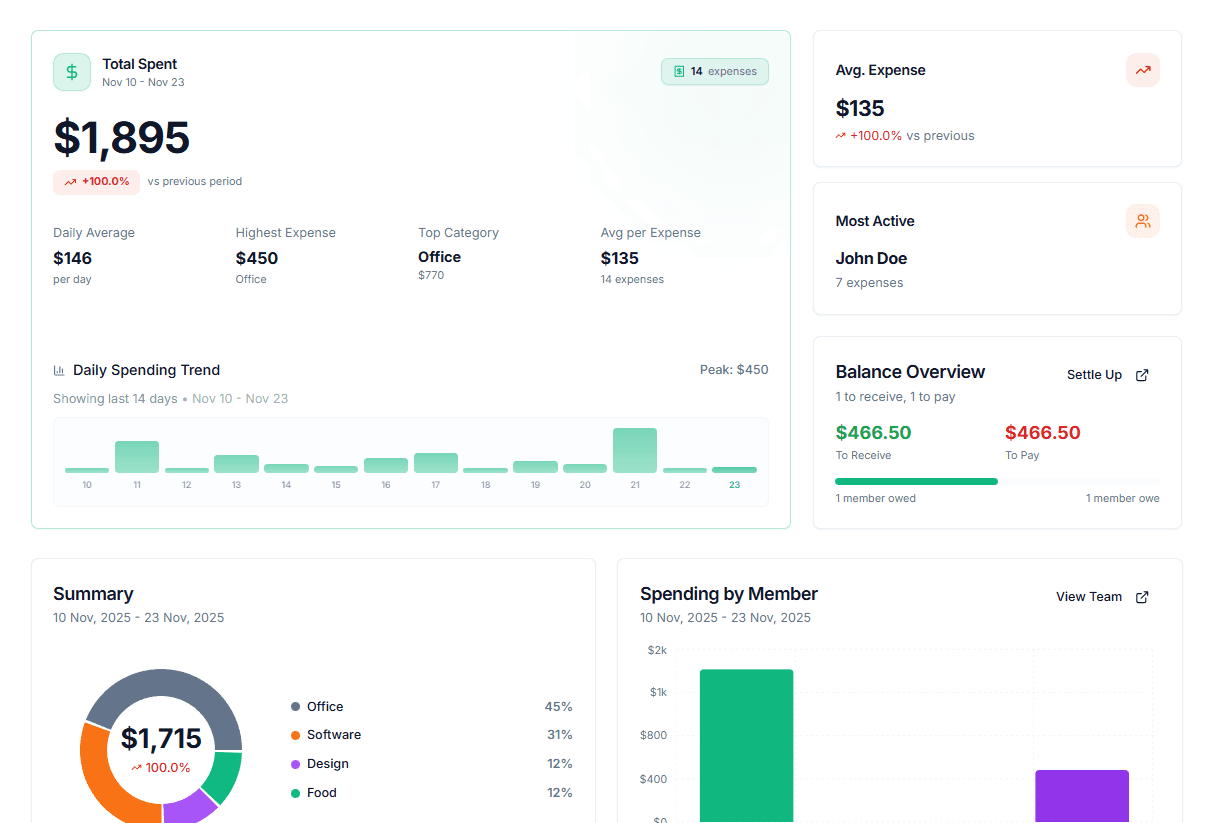
Task: Click the green balance progress bar
Action: click(x=916, y=481)
